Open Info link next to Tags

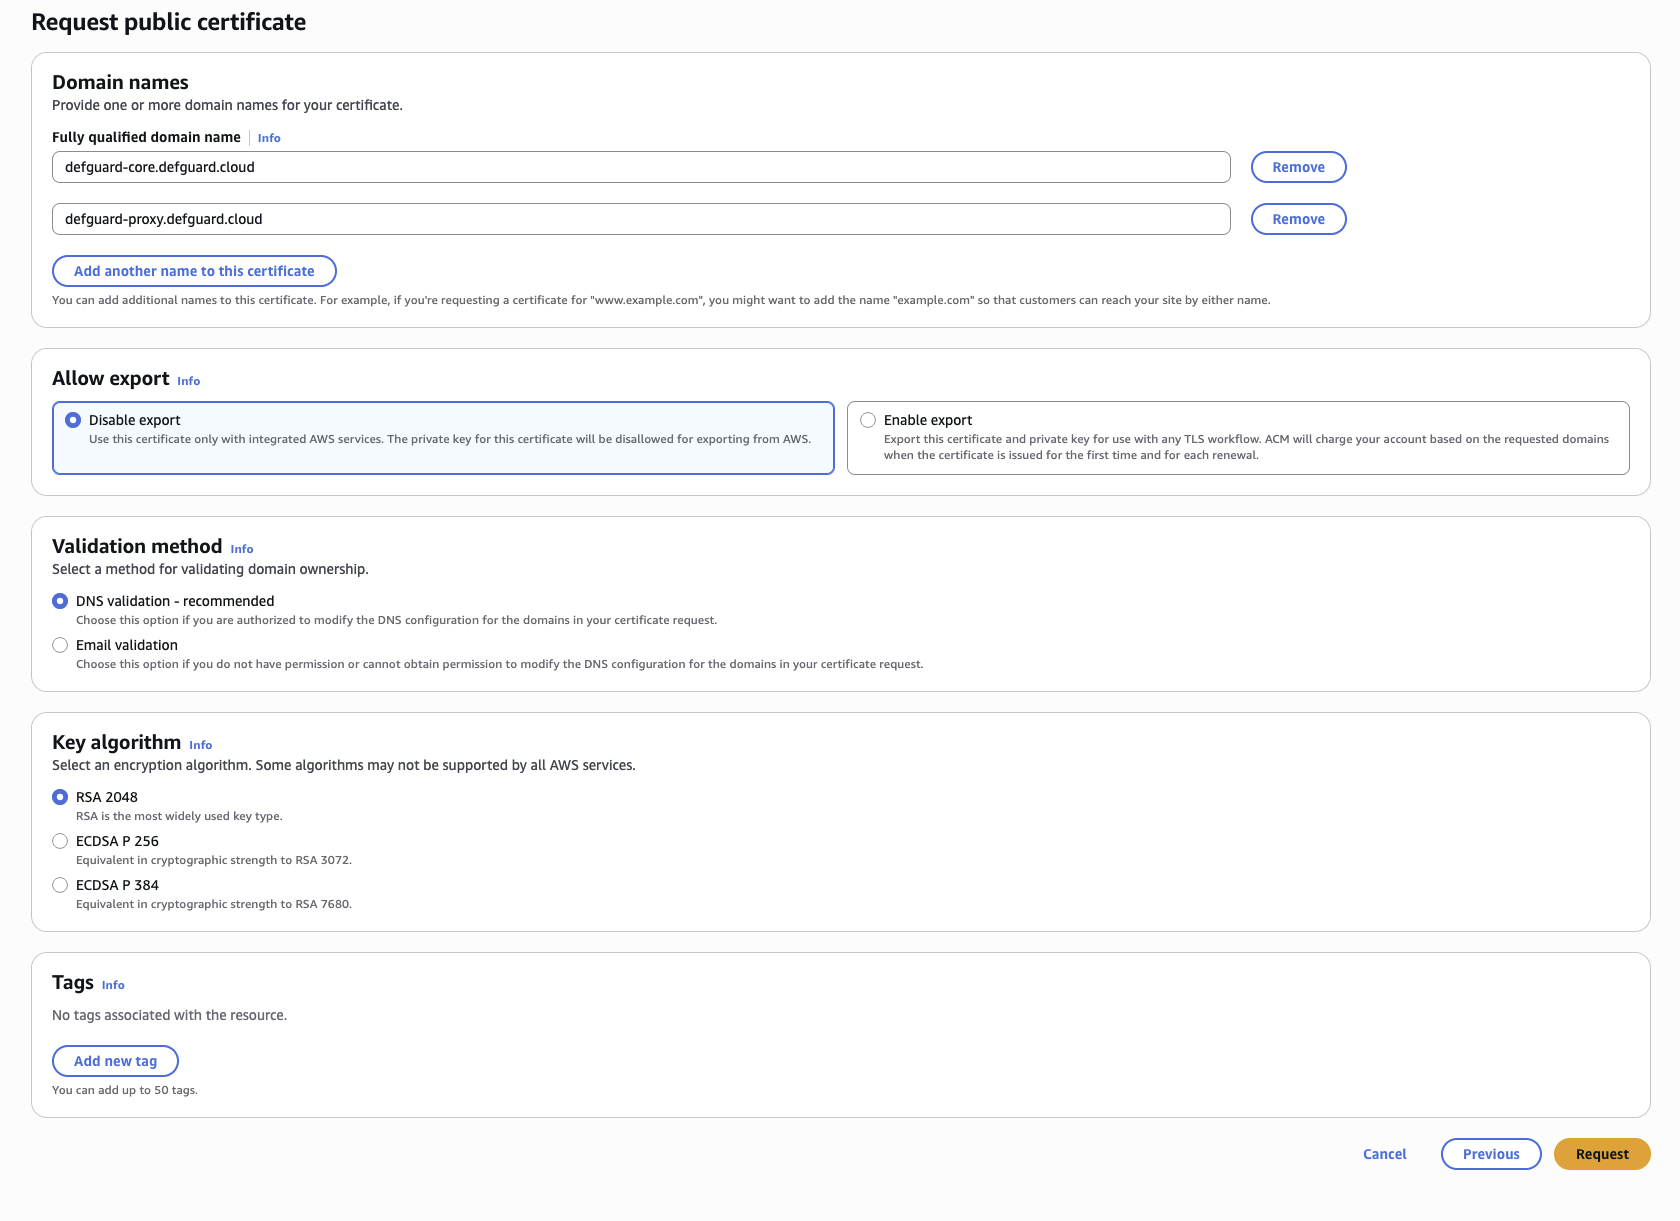[113, 985]
